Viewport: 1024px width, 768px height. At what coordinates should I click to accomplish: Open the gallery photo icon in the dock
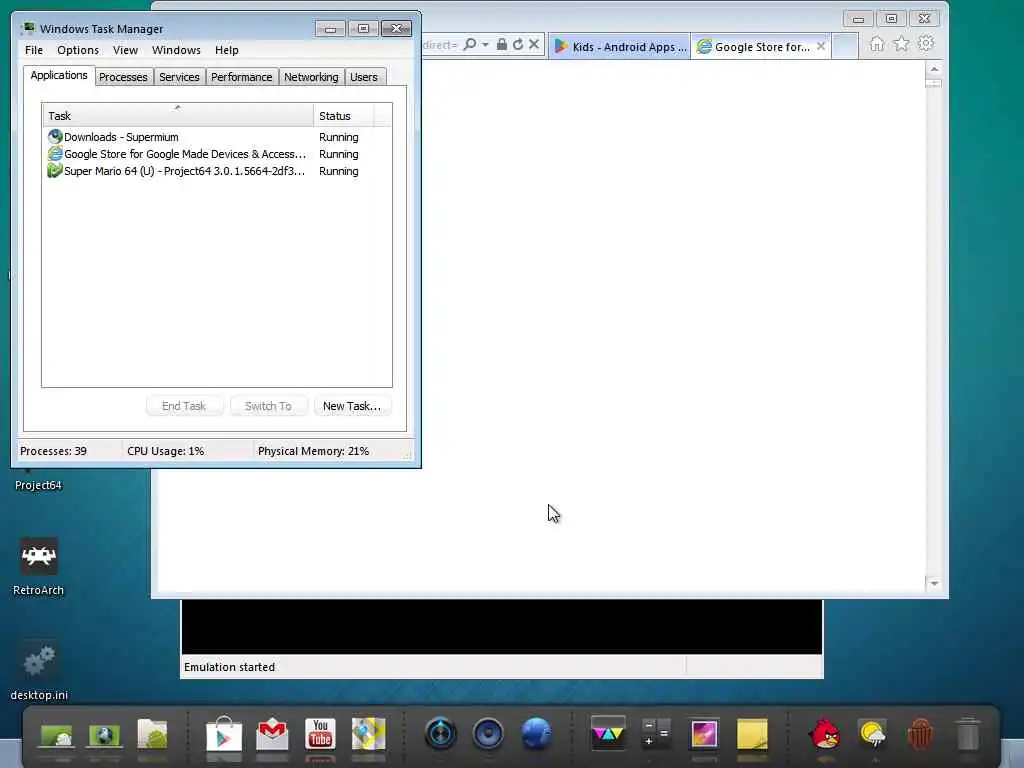(704, 734)
